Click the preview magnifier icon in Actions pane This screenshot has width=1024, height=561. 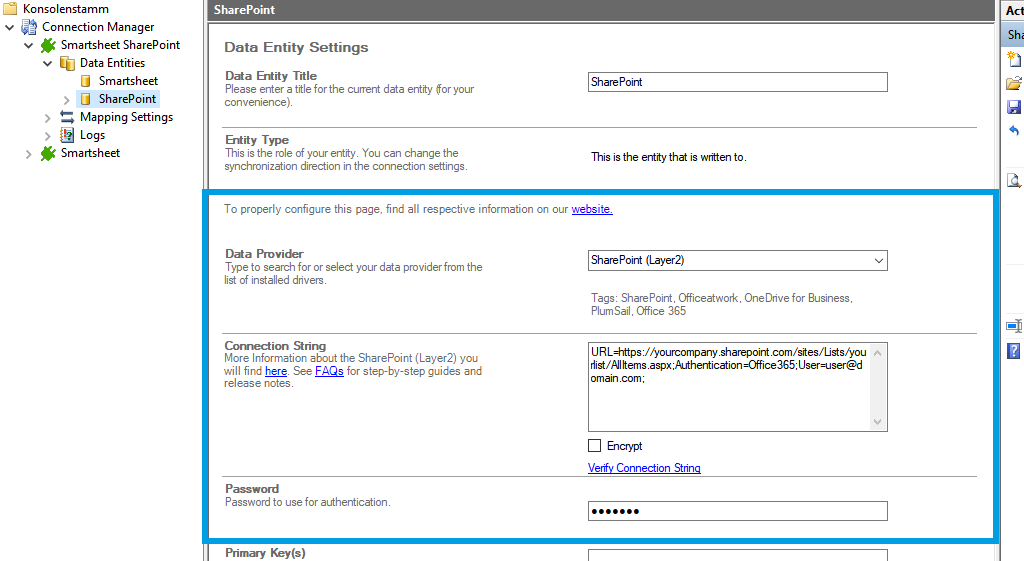(1014, 181)
